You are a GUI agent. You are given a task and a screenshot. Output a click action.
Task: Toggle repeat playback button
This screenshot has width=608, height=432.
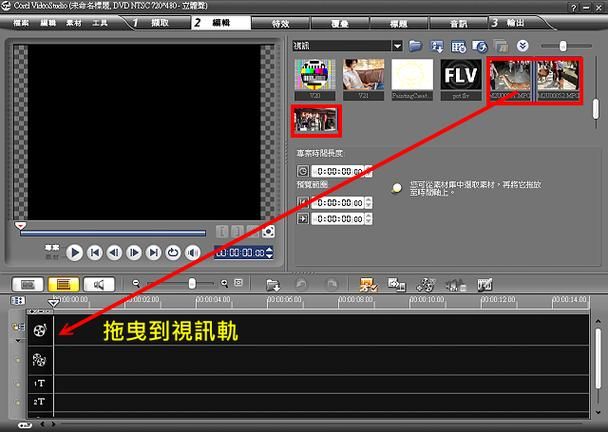[173, 253]
